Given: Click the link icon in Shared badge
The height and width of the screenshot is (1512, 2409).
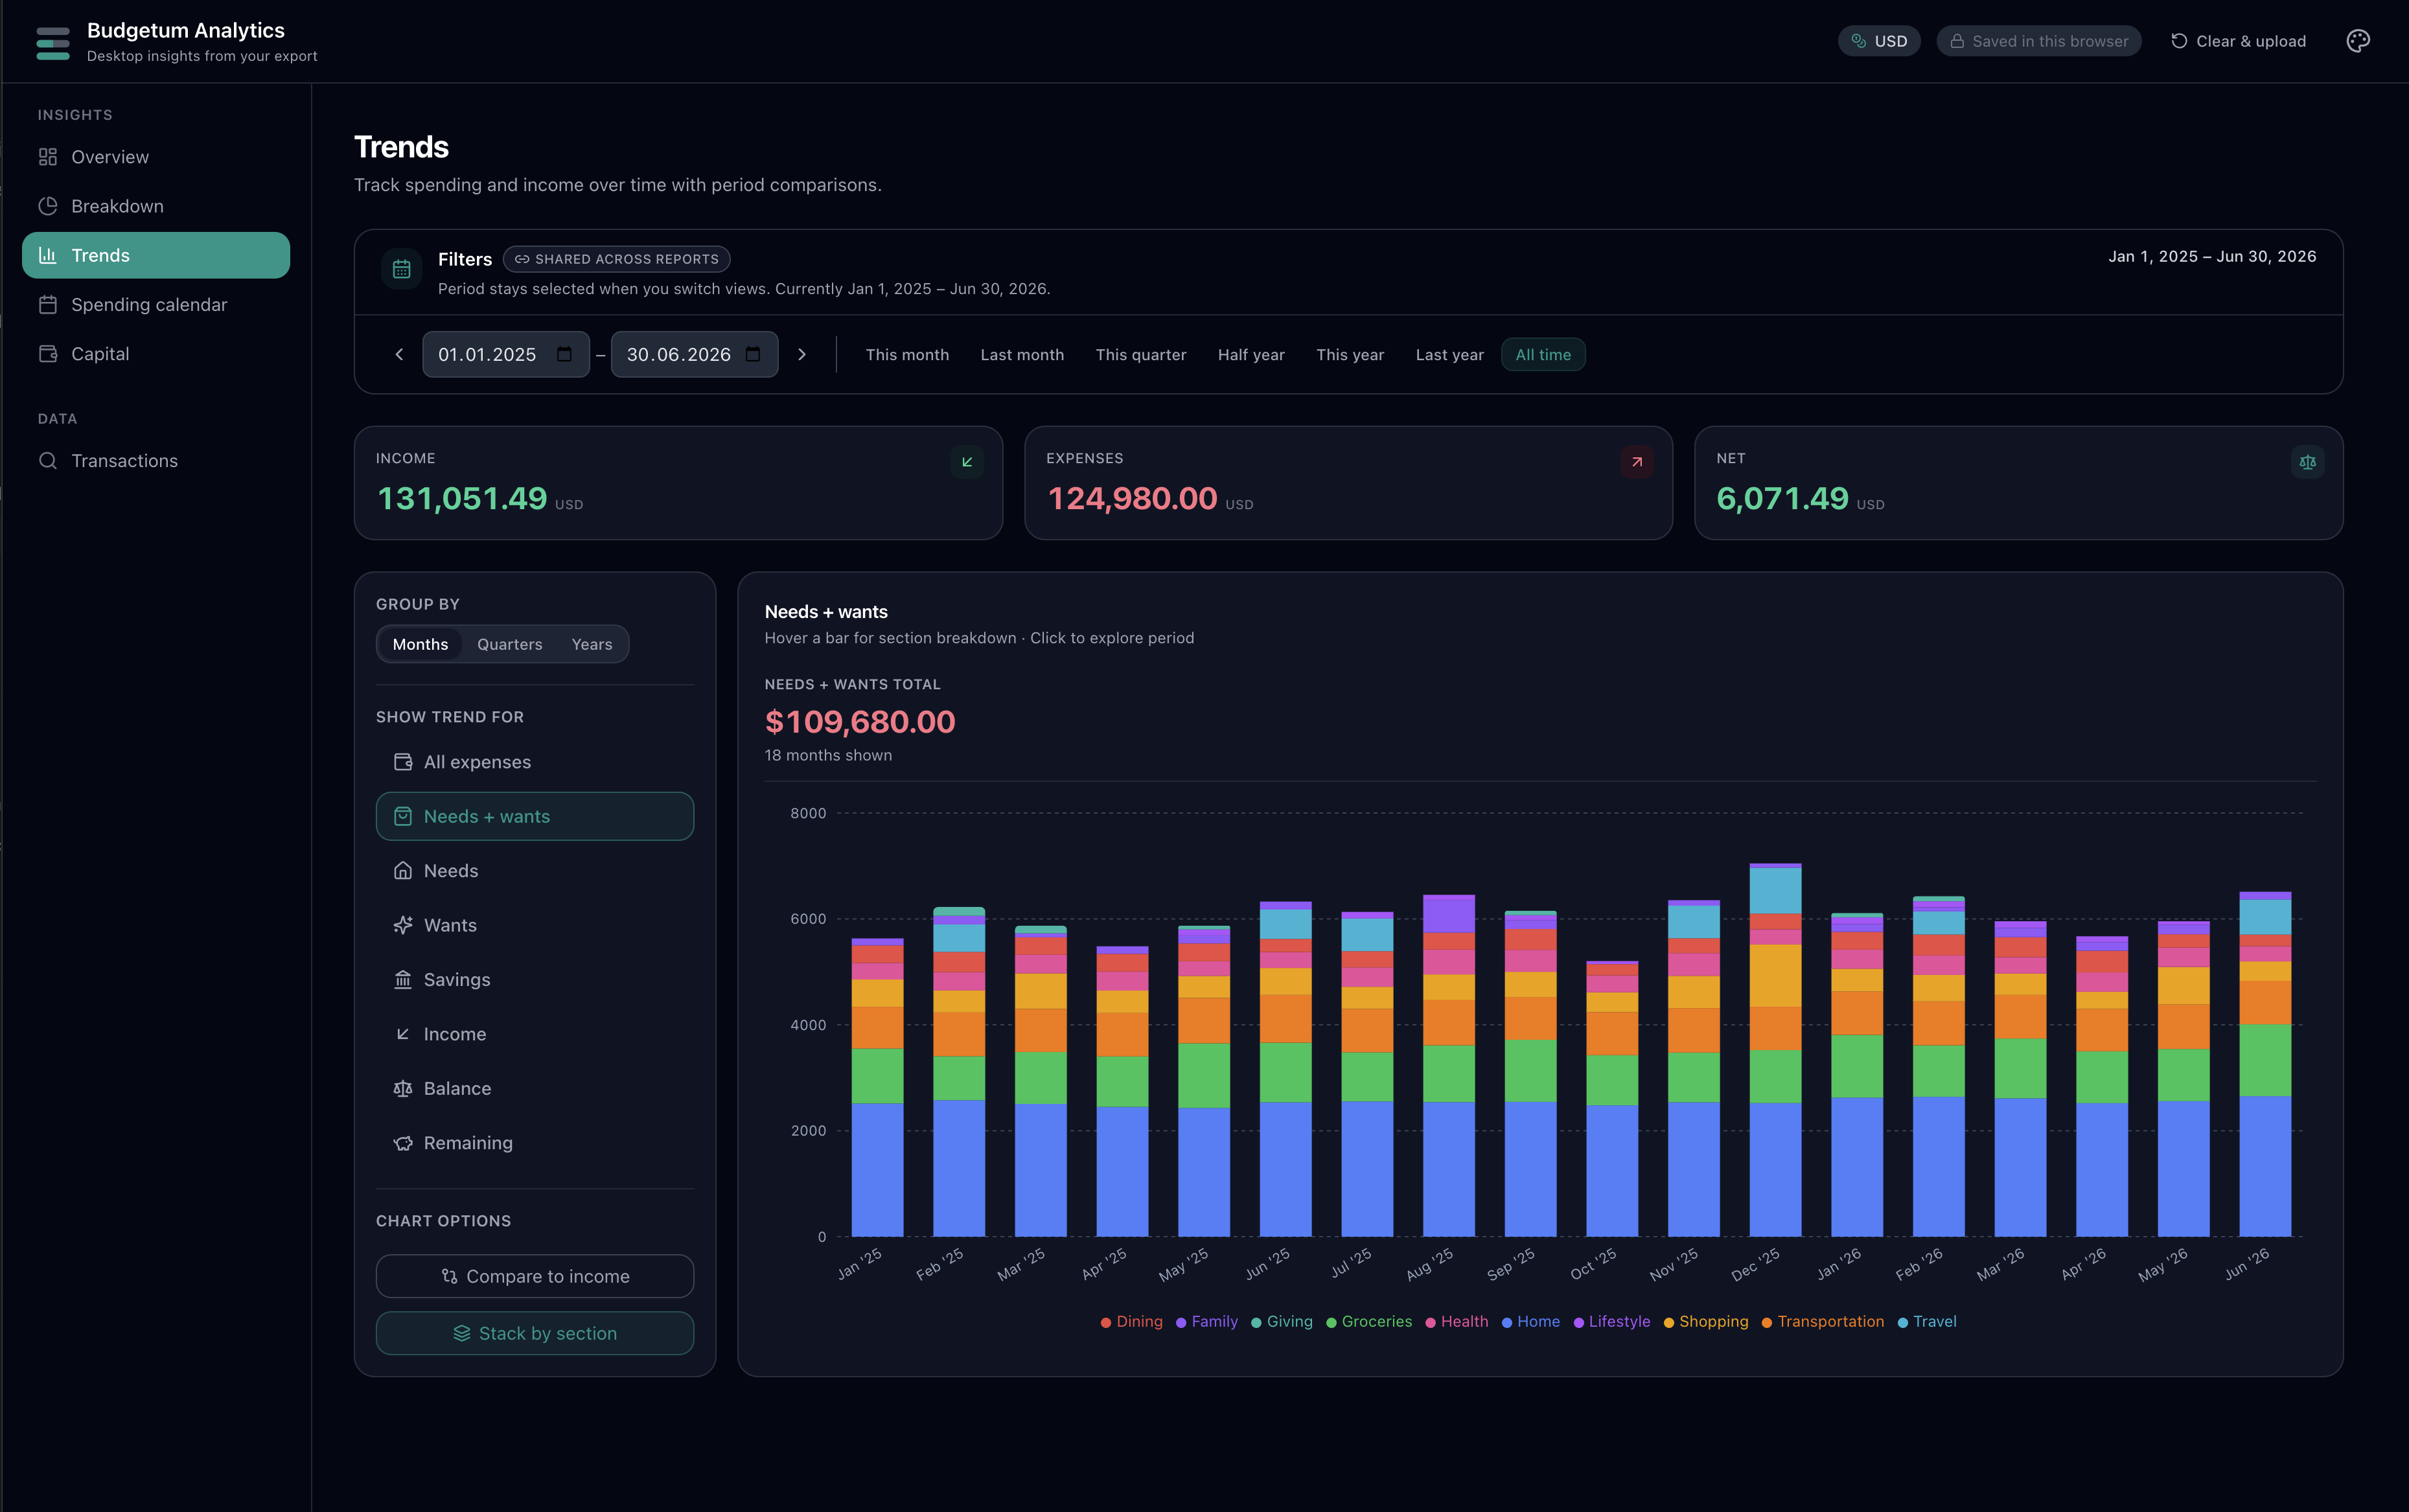Looking at the screenshot, I should pyautogui.click(x=522, y=259).
